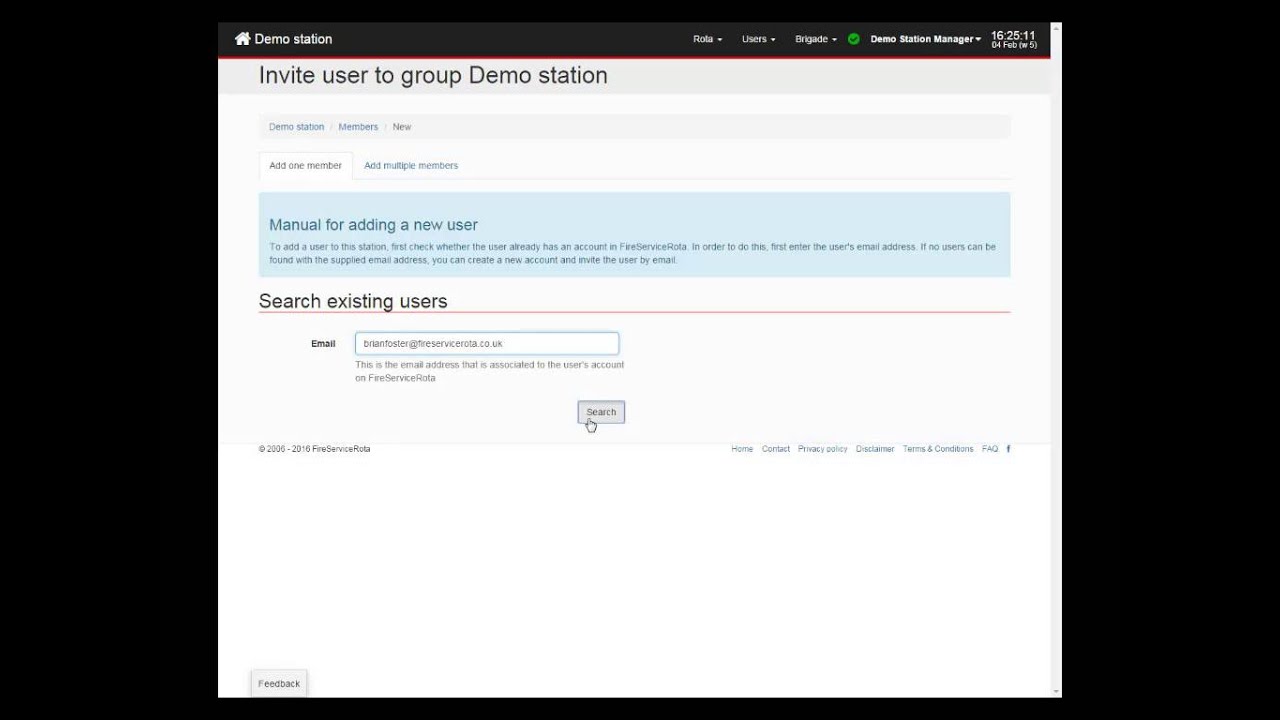Click the copyright FireServiceRota text
The height and width of the screenshot is (720, 1280).
click(314, 449)
